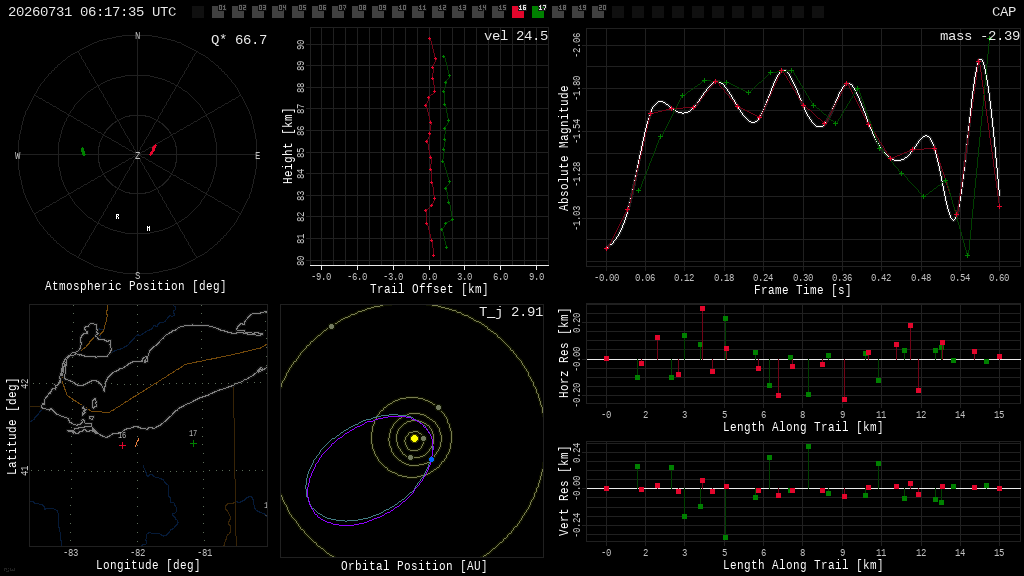Click the vel 24.5 readout
This screenshot has width=1024, height=576.
[516, 36]
